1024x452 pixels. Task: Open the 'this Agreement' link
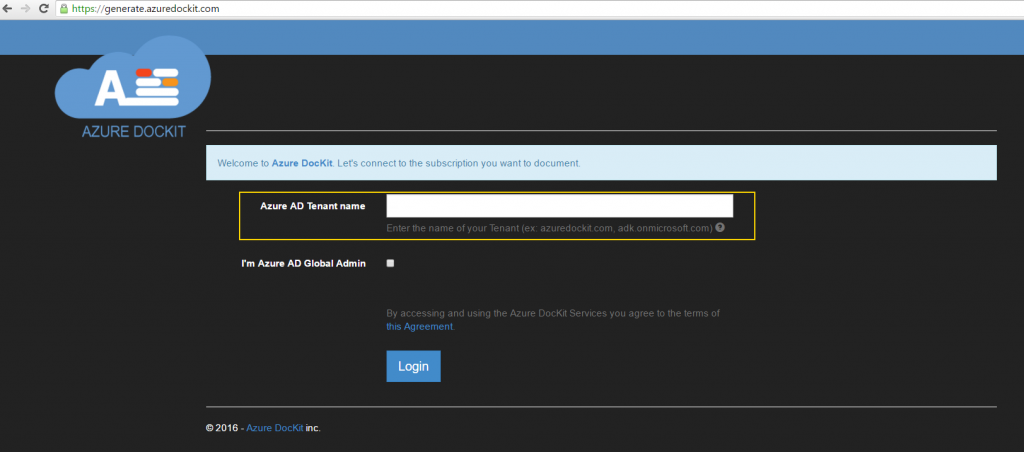pos(419,327)
